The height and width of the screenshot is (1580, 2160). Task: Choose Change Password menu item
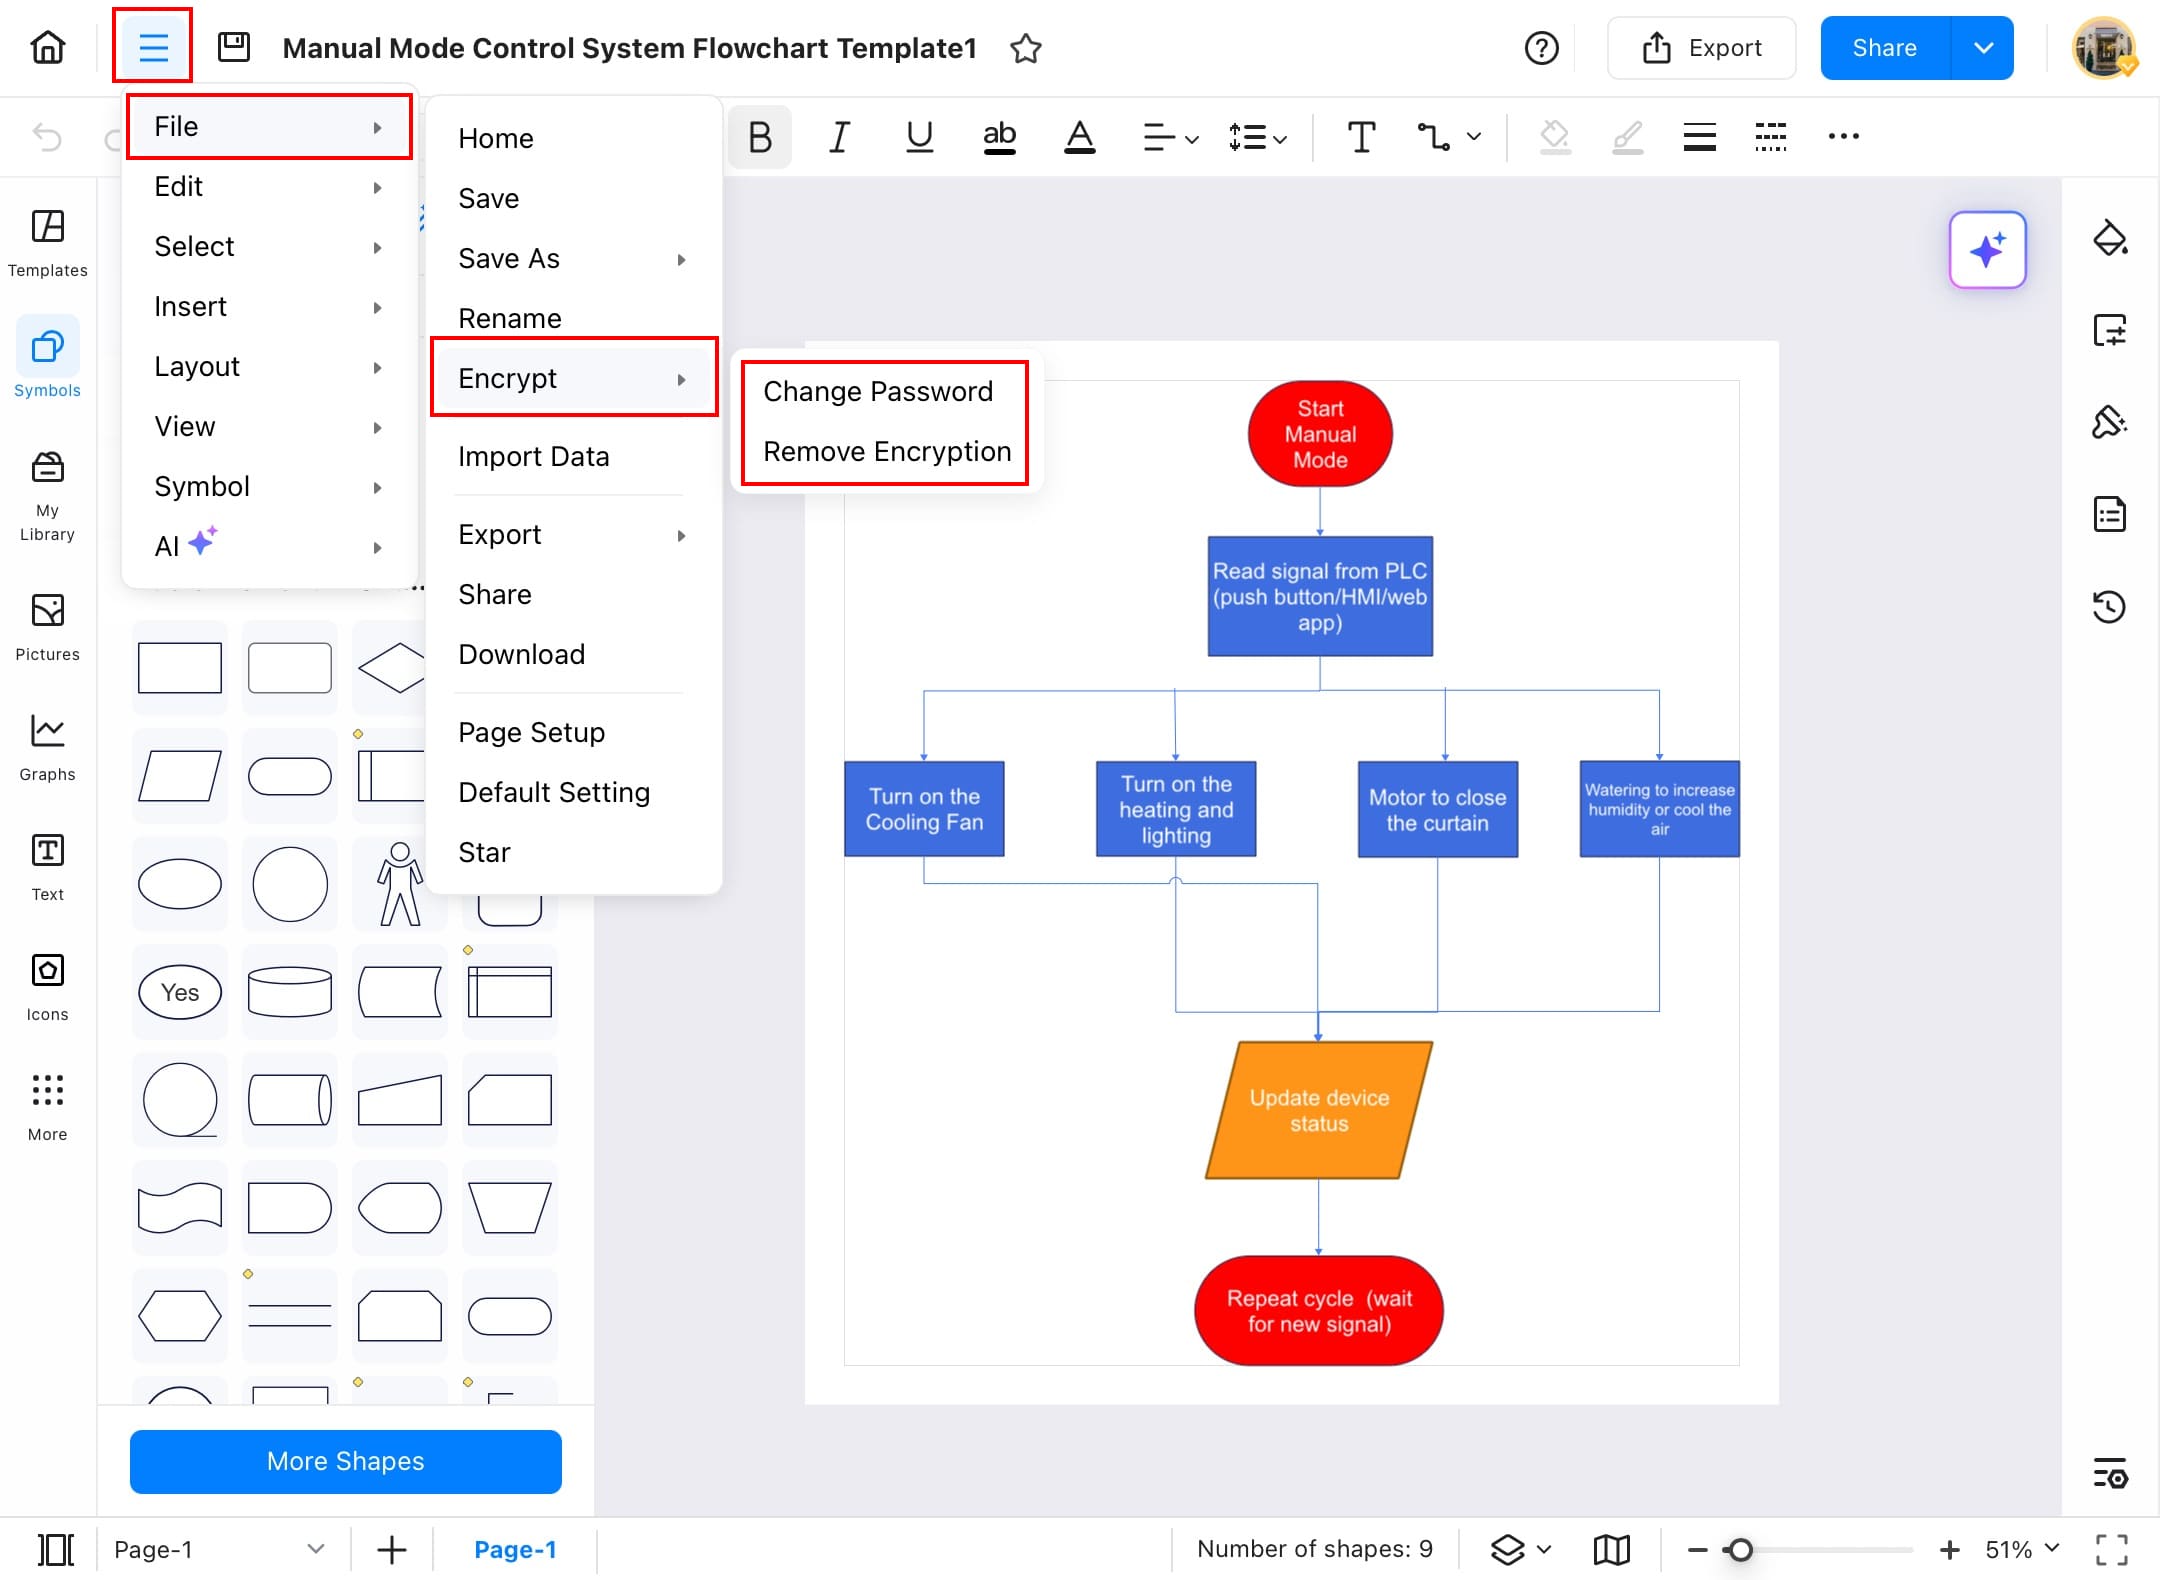pos(877,391)
